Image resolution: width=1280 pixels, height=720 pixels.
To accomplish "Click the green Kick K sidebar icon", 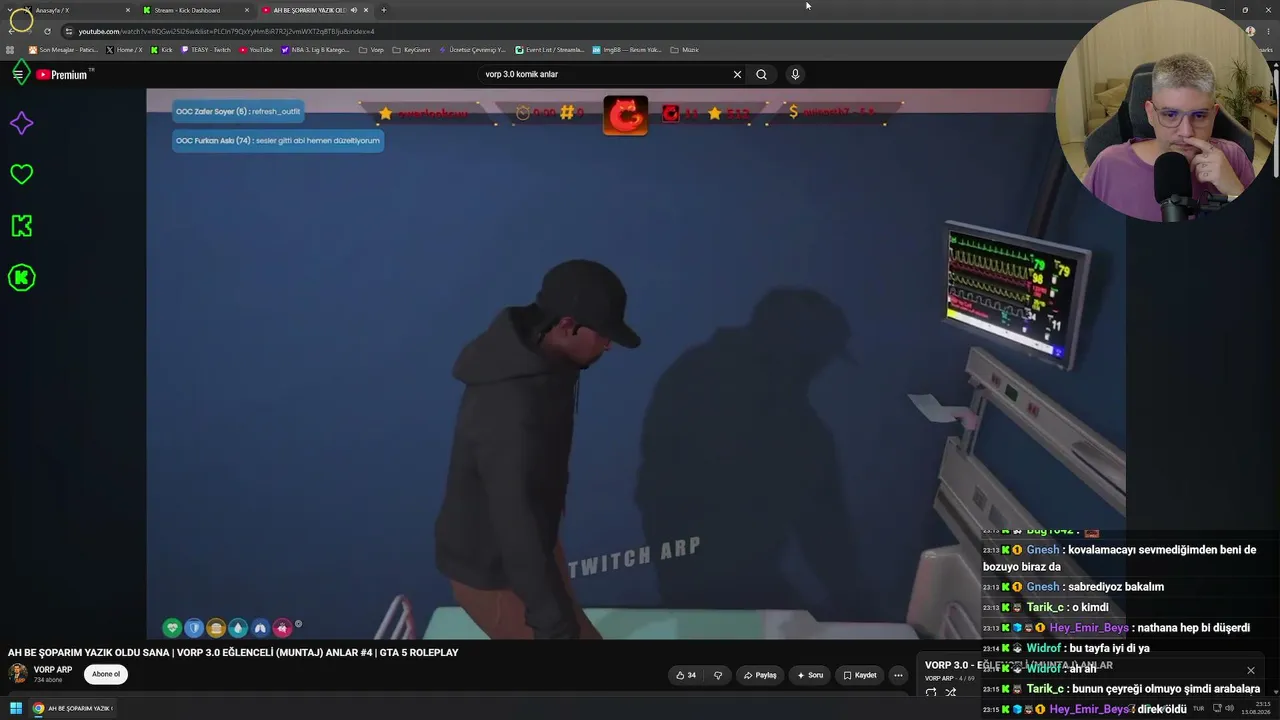I will point(21,226).
